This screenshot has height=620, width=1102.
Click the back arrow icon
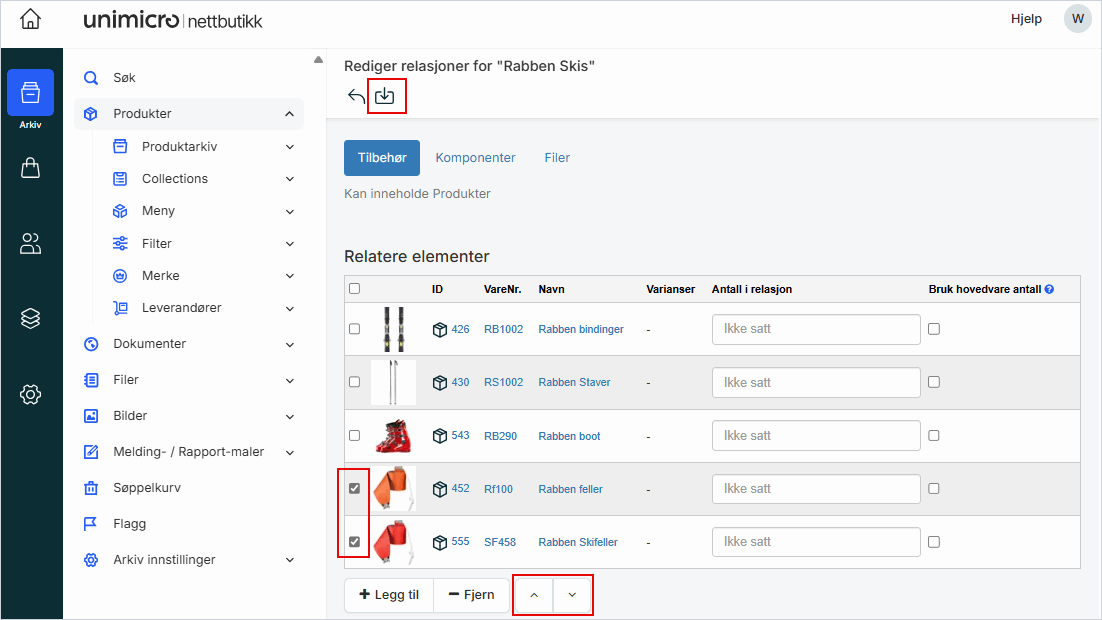(x=356, y=96)
